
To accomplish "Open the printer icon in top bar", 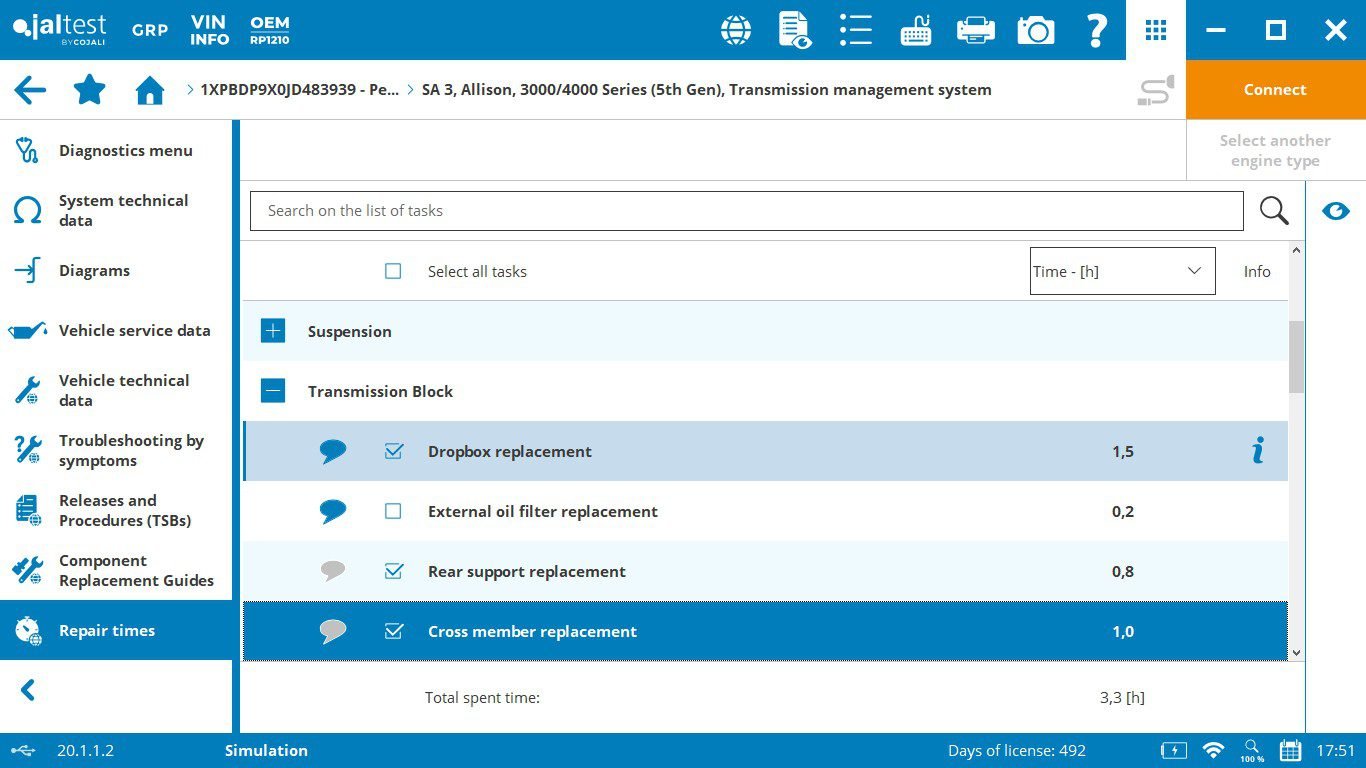I will 975,30.
